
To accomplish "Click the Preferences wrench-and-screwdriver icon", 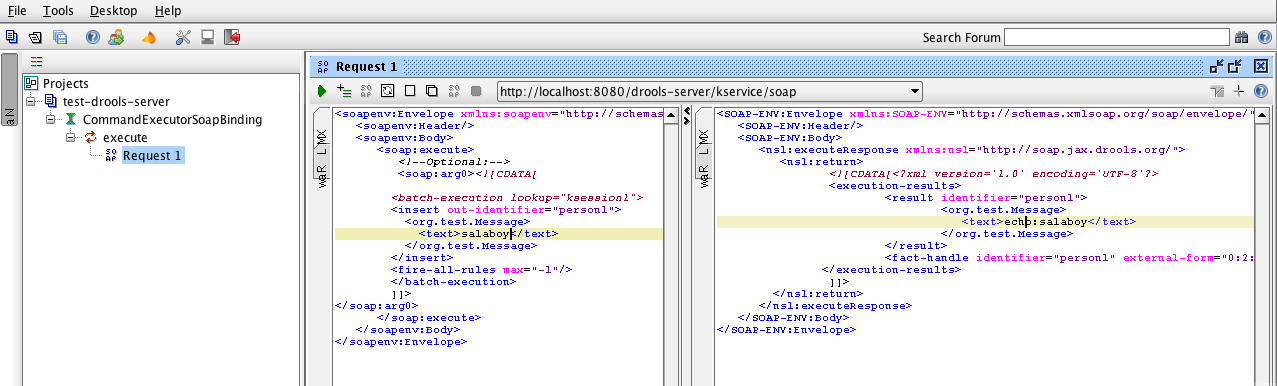I will (183, 37).
